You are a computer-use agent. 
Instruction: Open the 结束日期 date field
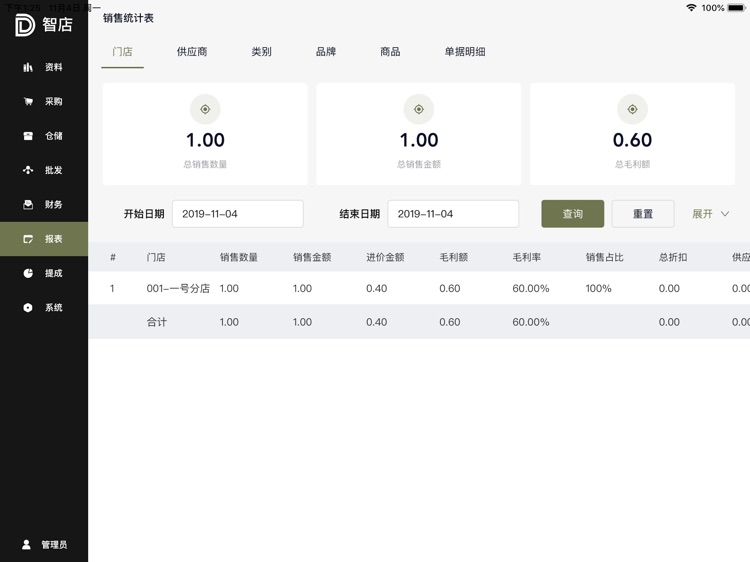453,214
